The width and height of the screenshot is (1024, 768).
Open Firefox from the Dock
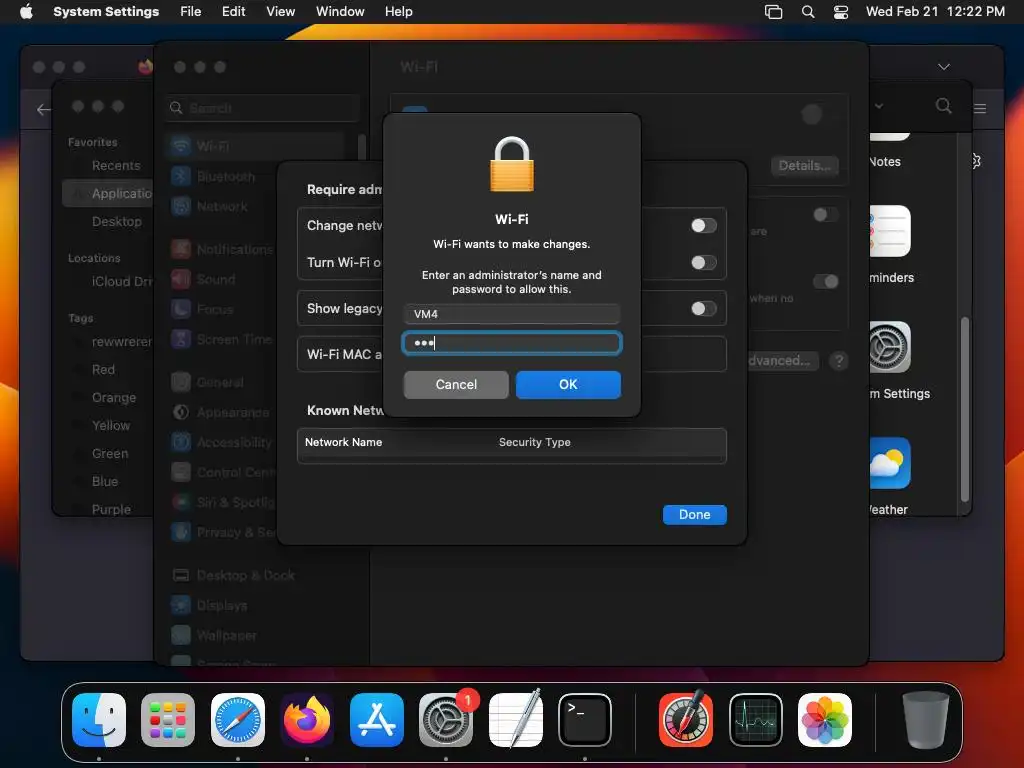pos(307,720)
